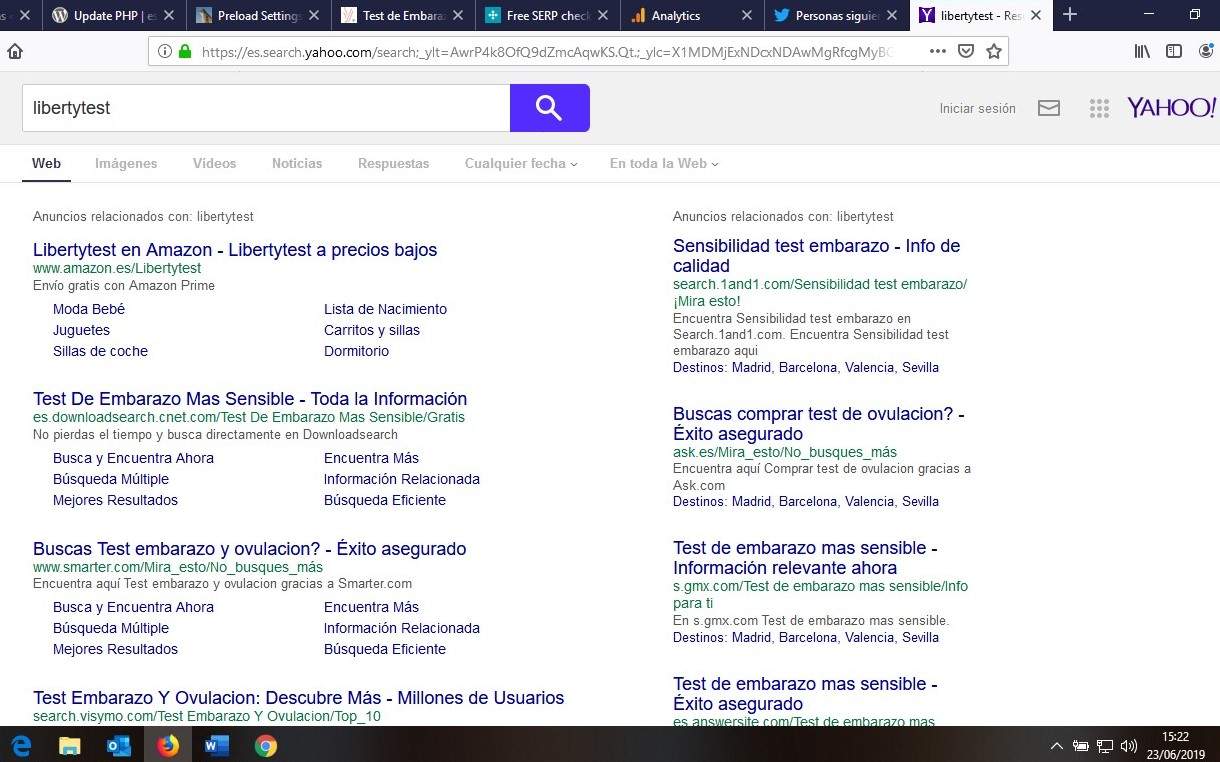Click the 'Carritos y sillas' sublink
The height and width of the screenshot is (762, 1220).
tap(372, 330)
